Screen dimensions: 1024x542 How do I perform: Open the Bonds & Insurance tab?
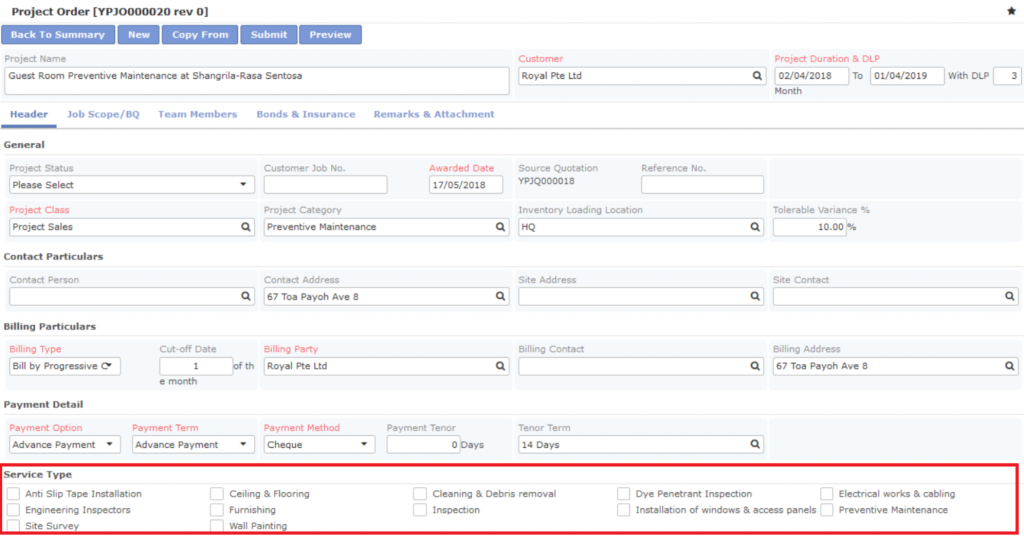tap(306, 115)
